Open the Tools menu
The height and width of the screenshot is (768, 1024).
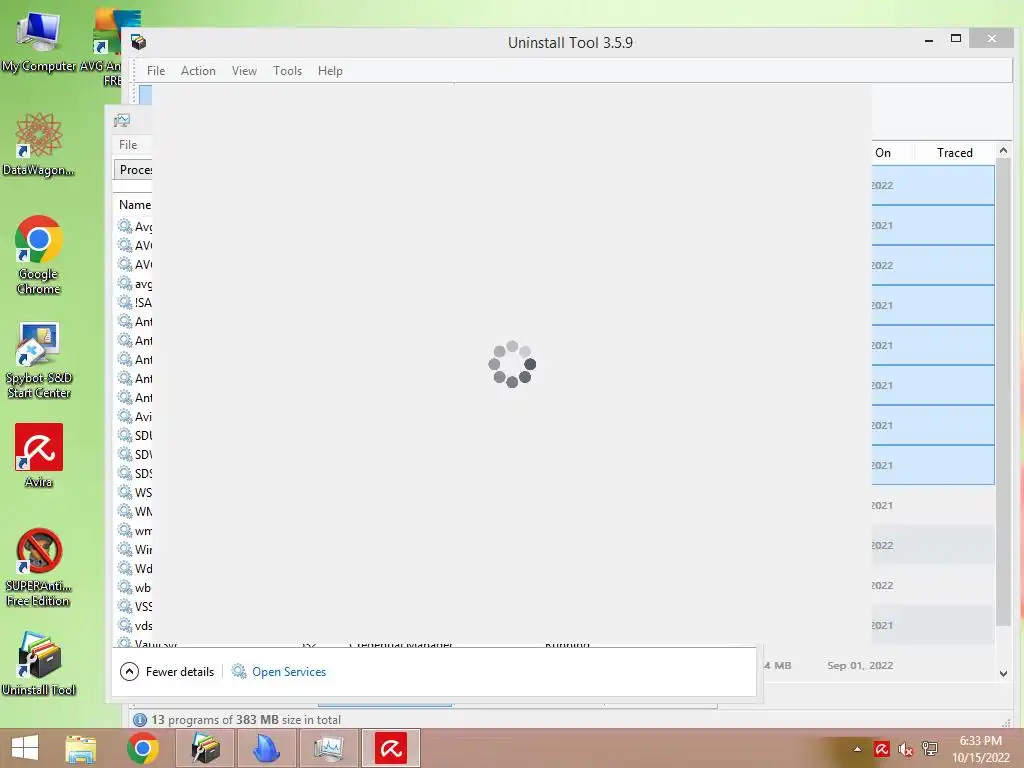tap(287, 71)
